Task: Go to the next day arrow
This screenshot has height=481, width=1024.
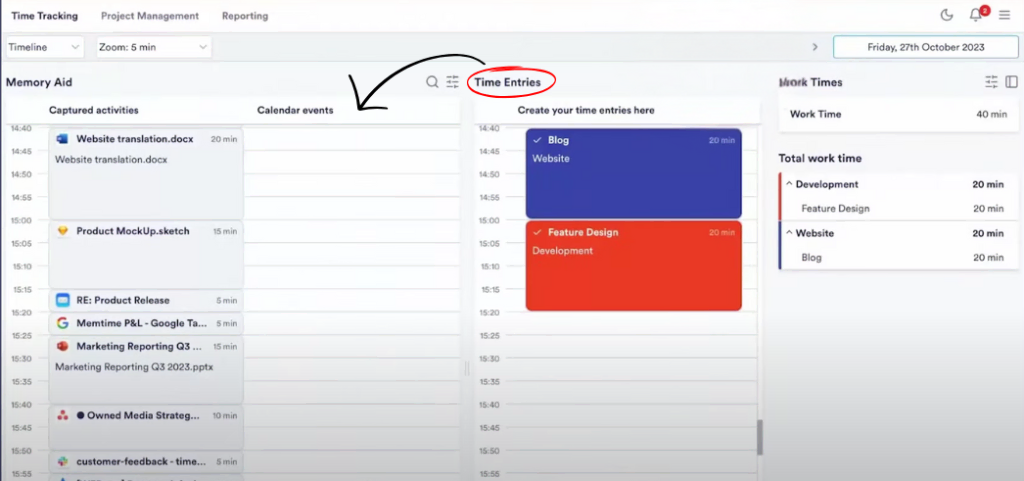Action: 815,47
